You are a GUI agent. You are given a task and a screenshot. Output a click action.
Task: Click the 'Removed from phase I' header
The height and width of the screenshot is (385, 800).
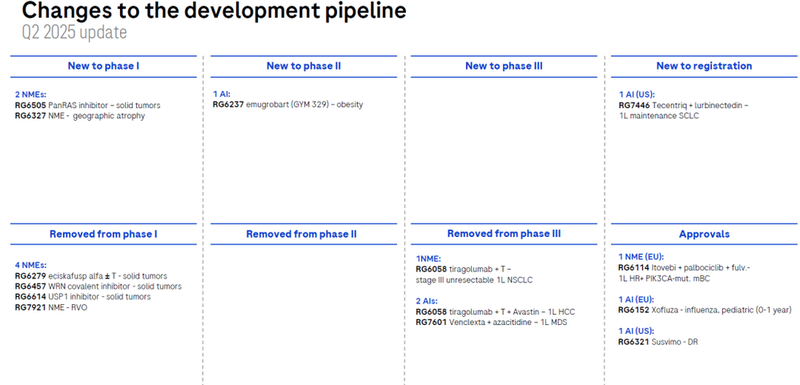click(103, 235)
